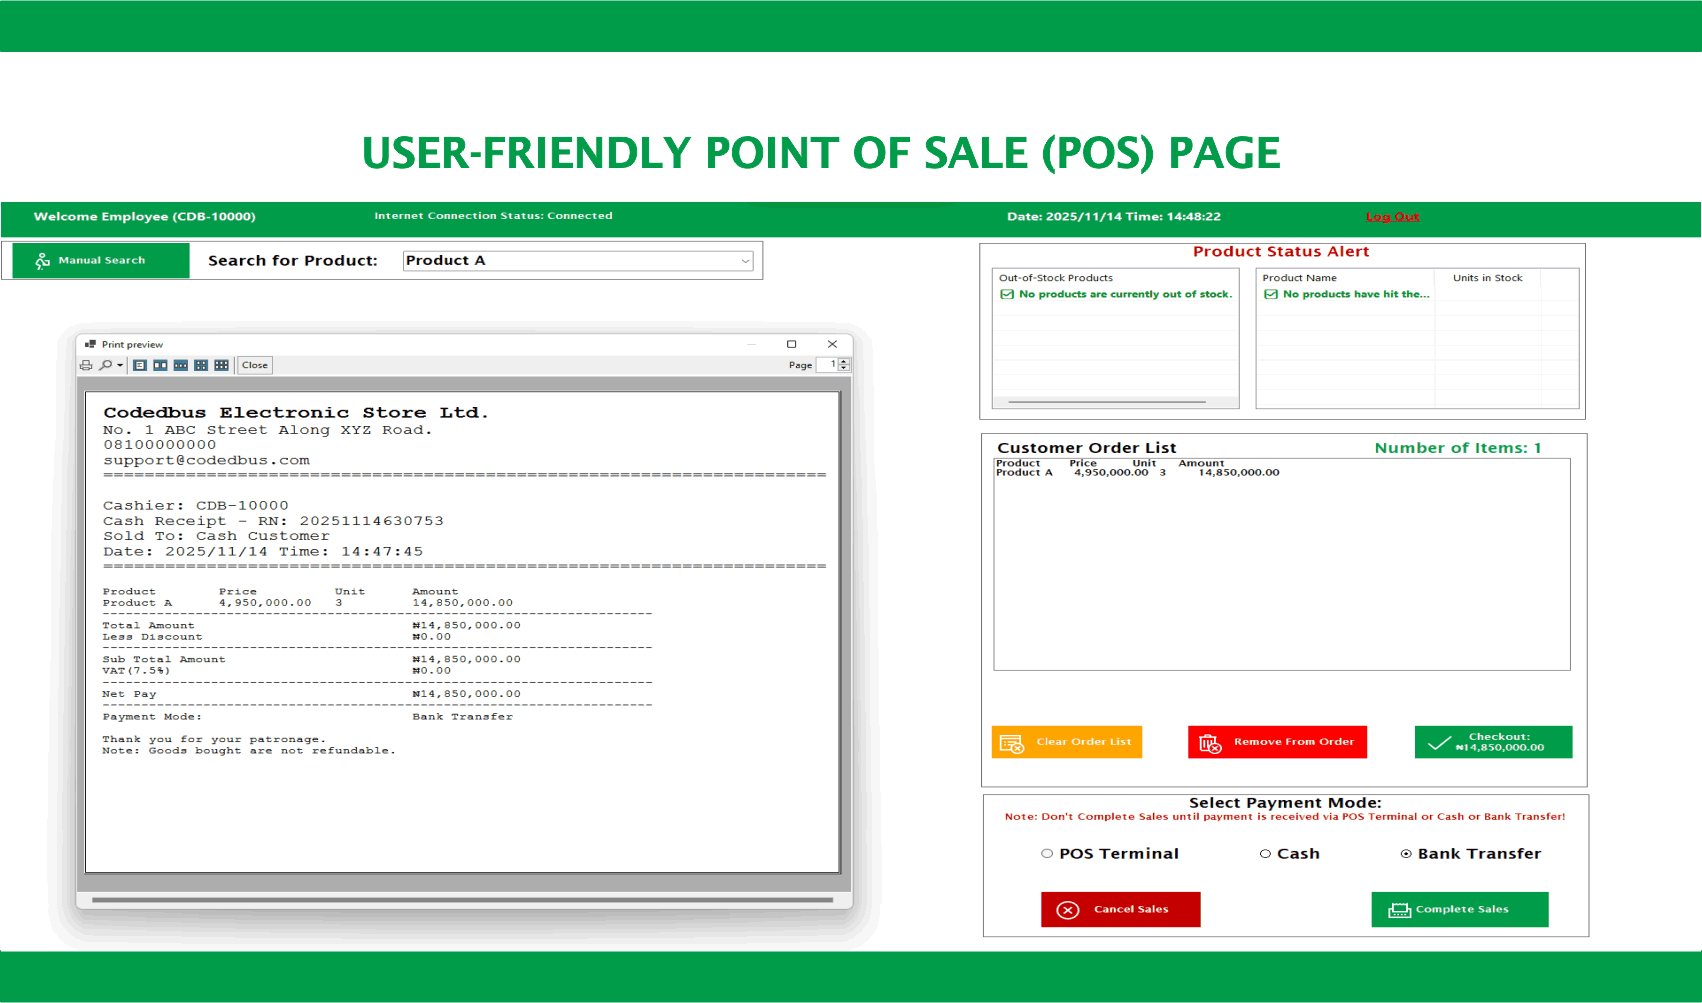Image resolution: width=1702 pixels, height=1003 pixels.
Task: Click the Clear Order List button
Action: [1066, 742]
